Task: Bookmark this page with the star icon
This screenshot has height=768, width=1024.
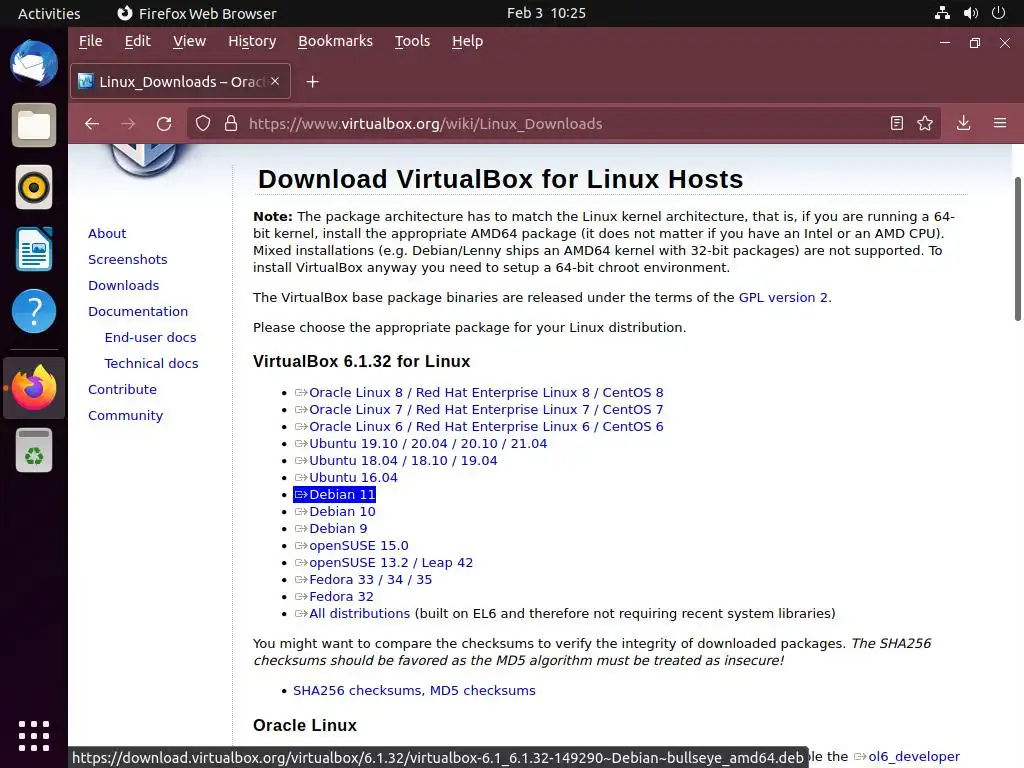Action: pyautogui.click(x=925, y=123)
